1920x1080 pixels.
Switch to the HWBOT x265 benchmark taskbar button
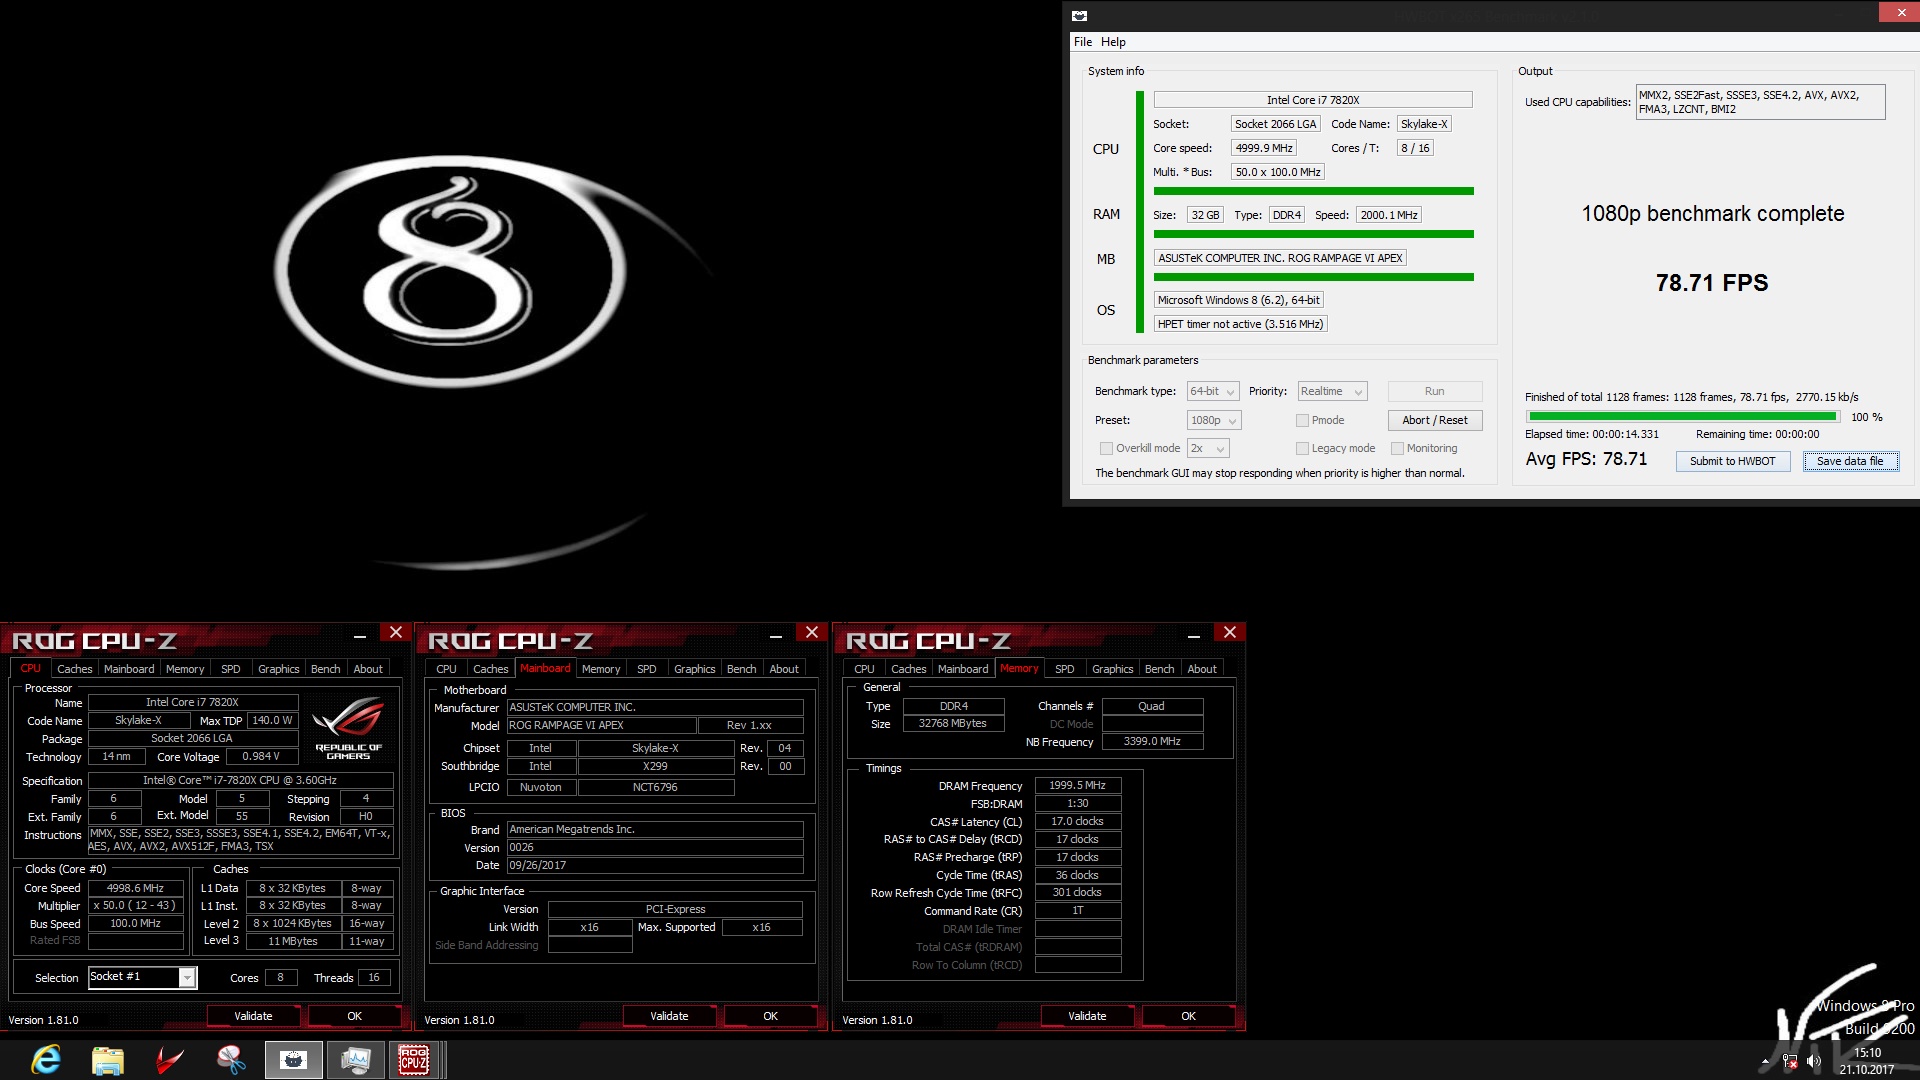point(293,1060)
